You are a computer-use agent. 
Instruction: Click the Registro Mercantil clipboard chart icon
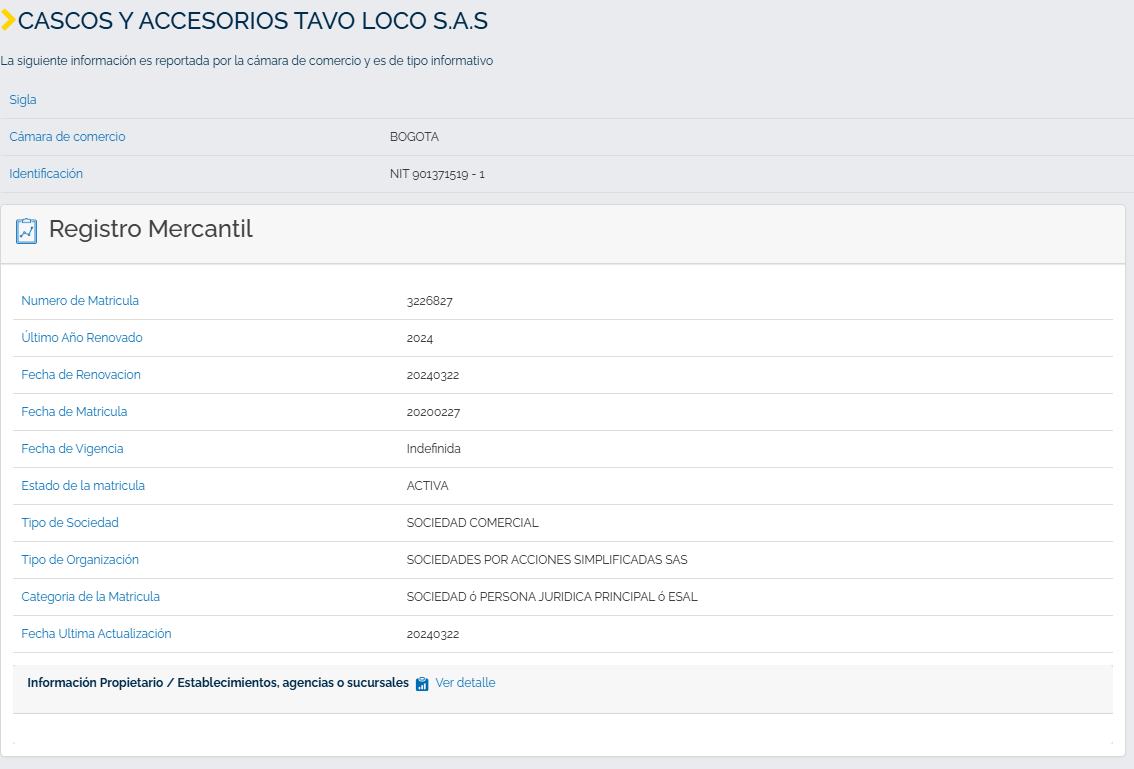27,231
